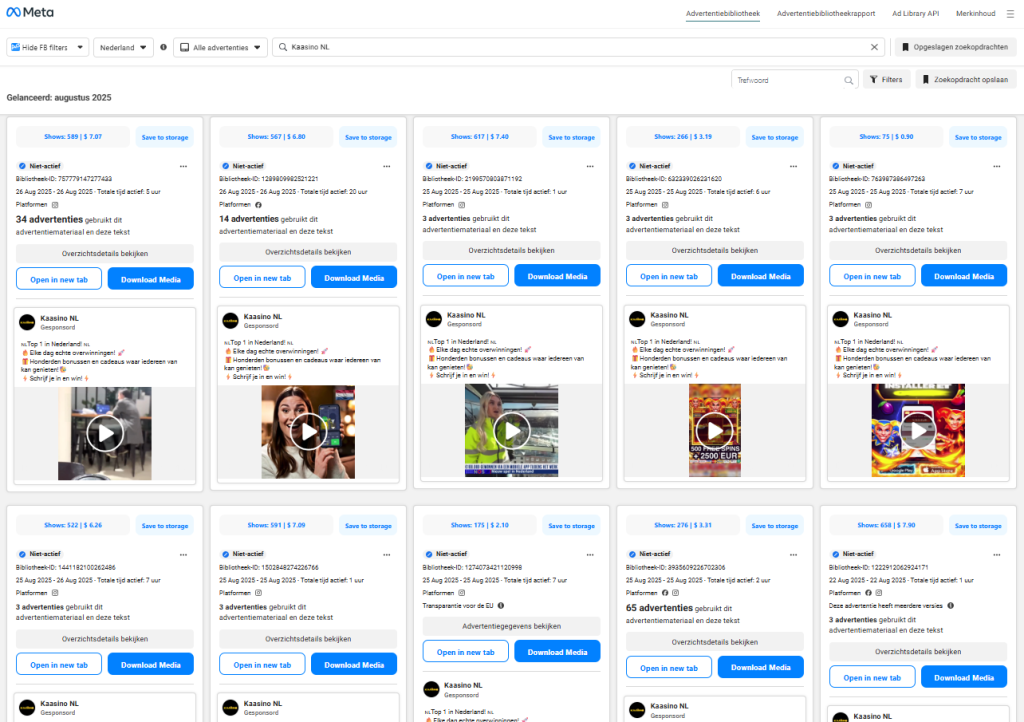Download Media for ad 632339026231620
This screenshot has width=1024, height=722.
tap(761, 276)
